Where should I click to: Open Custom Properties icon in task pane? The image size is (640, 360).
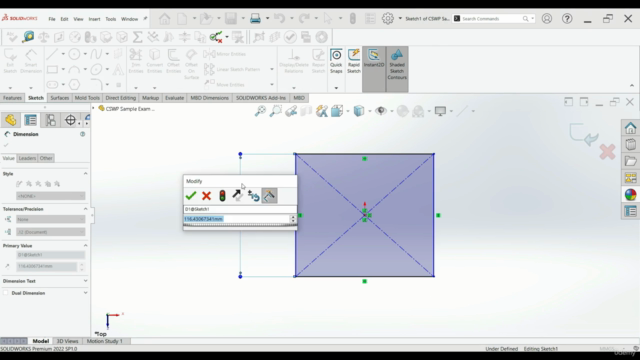tap(630, 211)
